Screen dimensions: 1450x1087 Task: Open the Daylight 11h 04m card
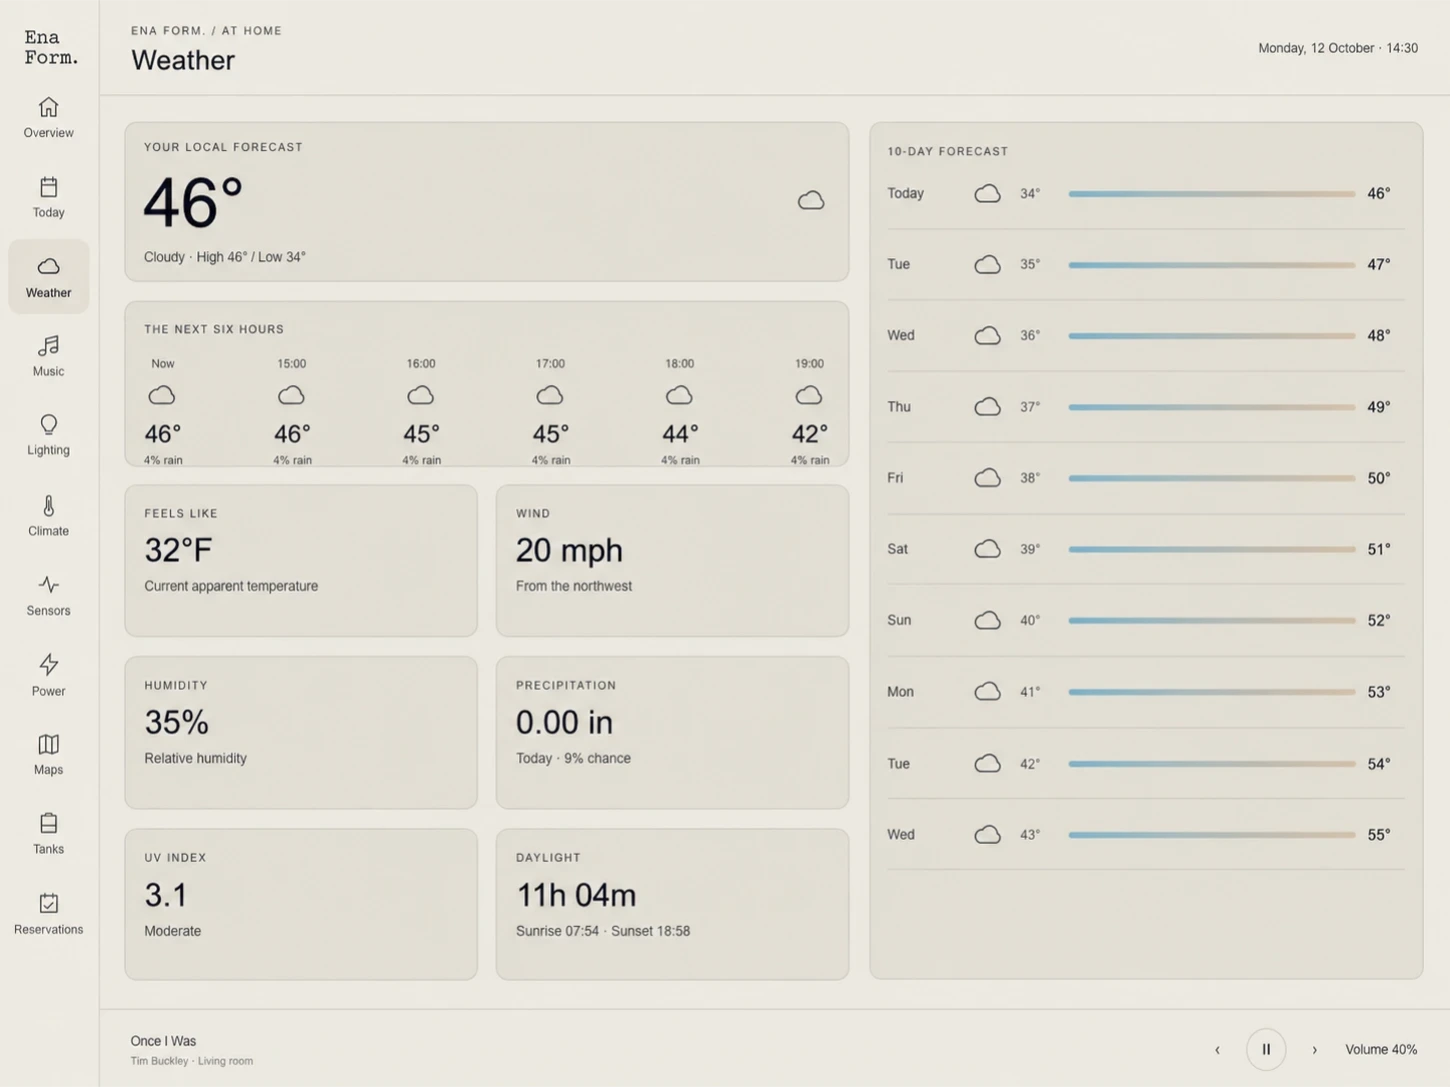[x=672, y=904]
